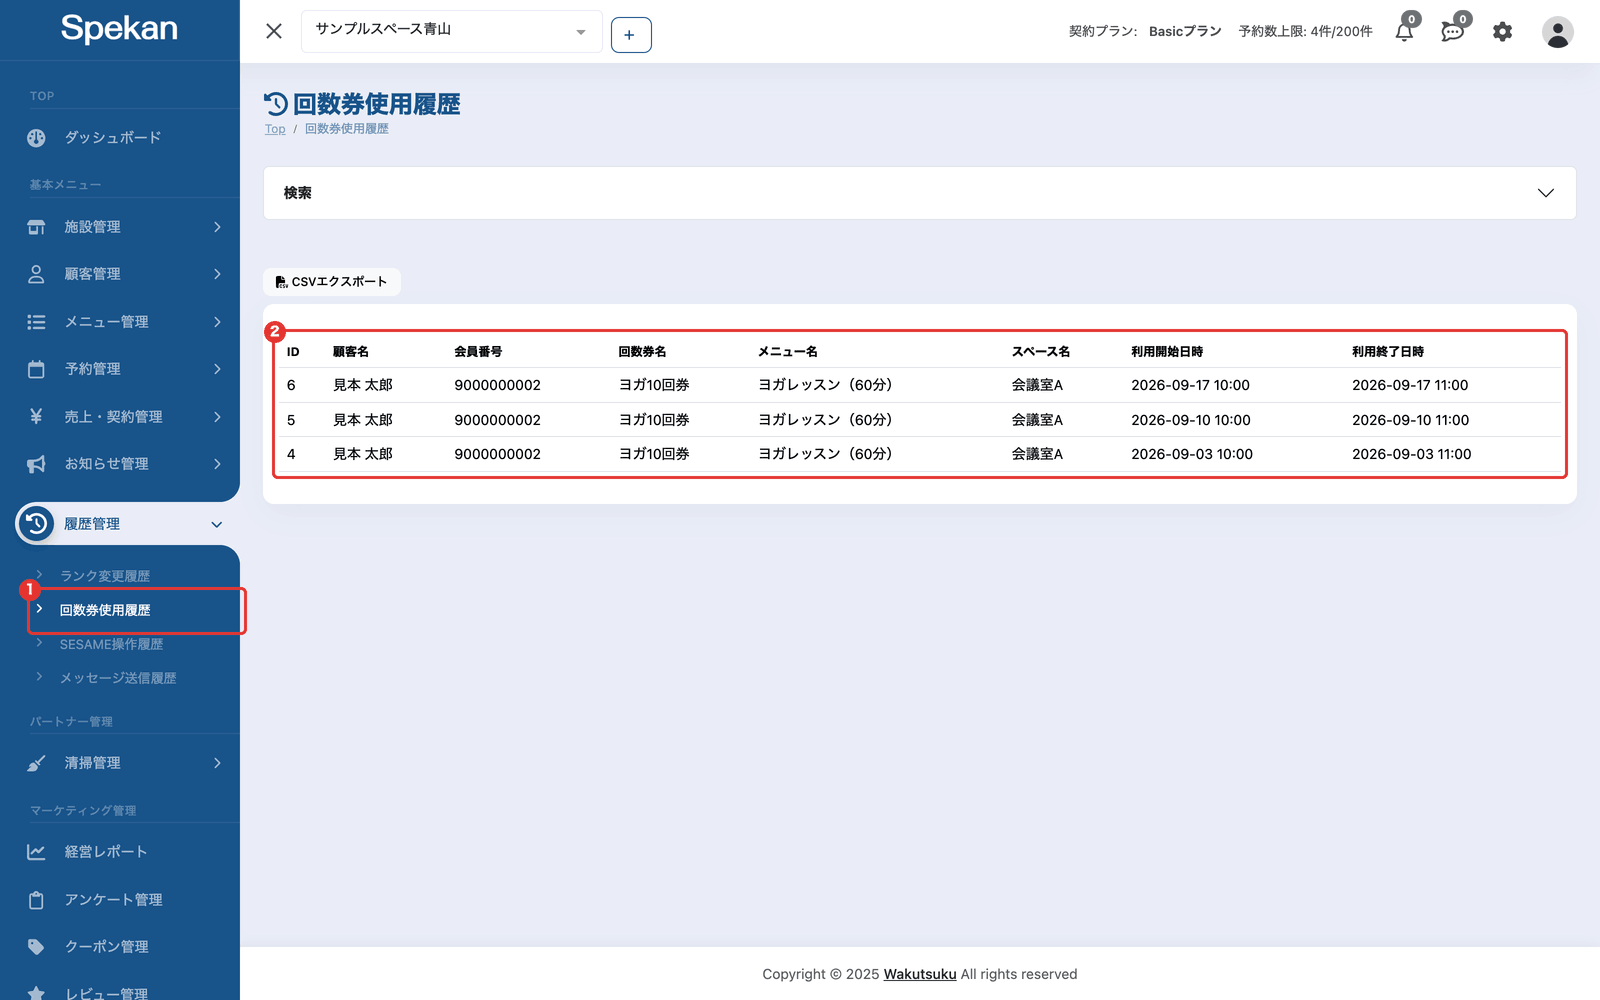Expand the 施設管理 submenu chevron
The image size is (1600, 1000).
(x=217, y=227)
